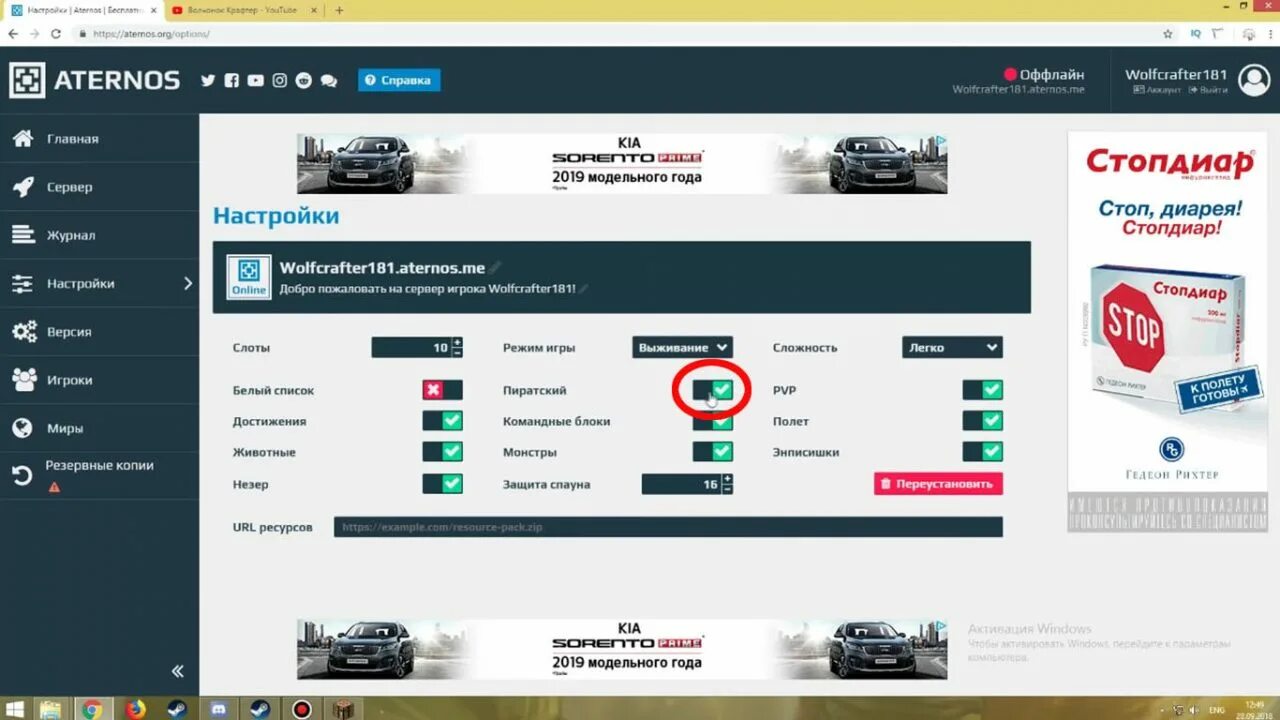The height and width of the screenshot is (720, 1280).
Task: Open Журнал in the sidebar
Action: [x=99, y=235]
